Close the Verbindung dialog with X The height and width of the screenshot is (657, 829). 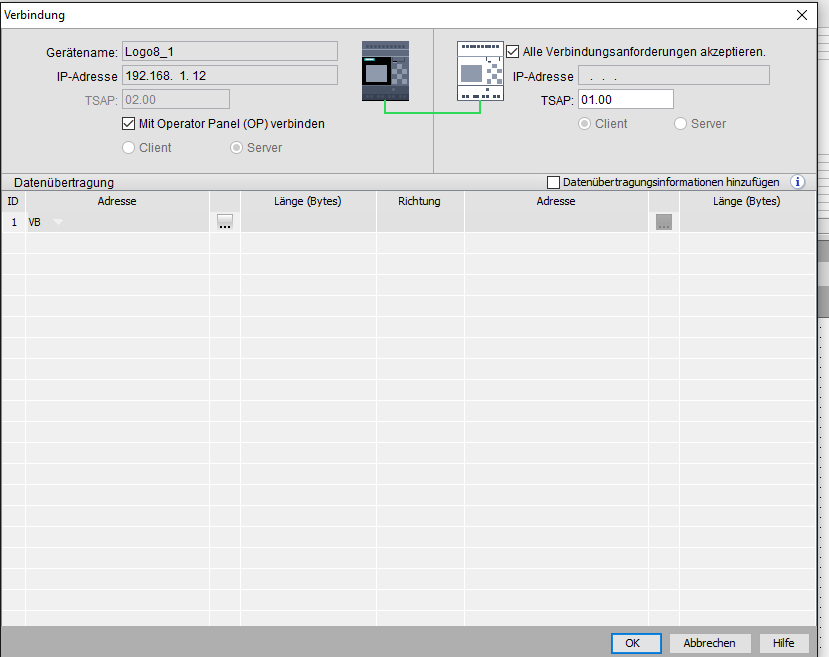(801, 15)
